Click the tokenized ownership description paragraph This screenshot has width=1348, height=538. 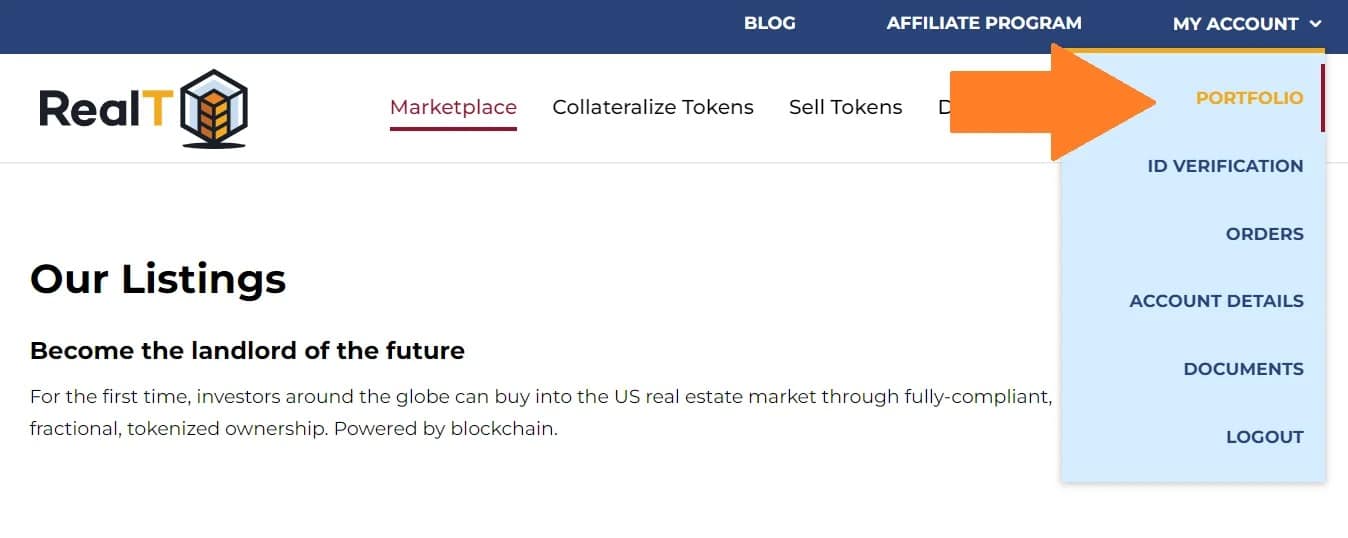coord(541,413)
